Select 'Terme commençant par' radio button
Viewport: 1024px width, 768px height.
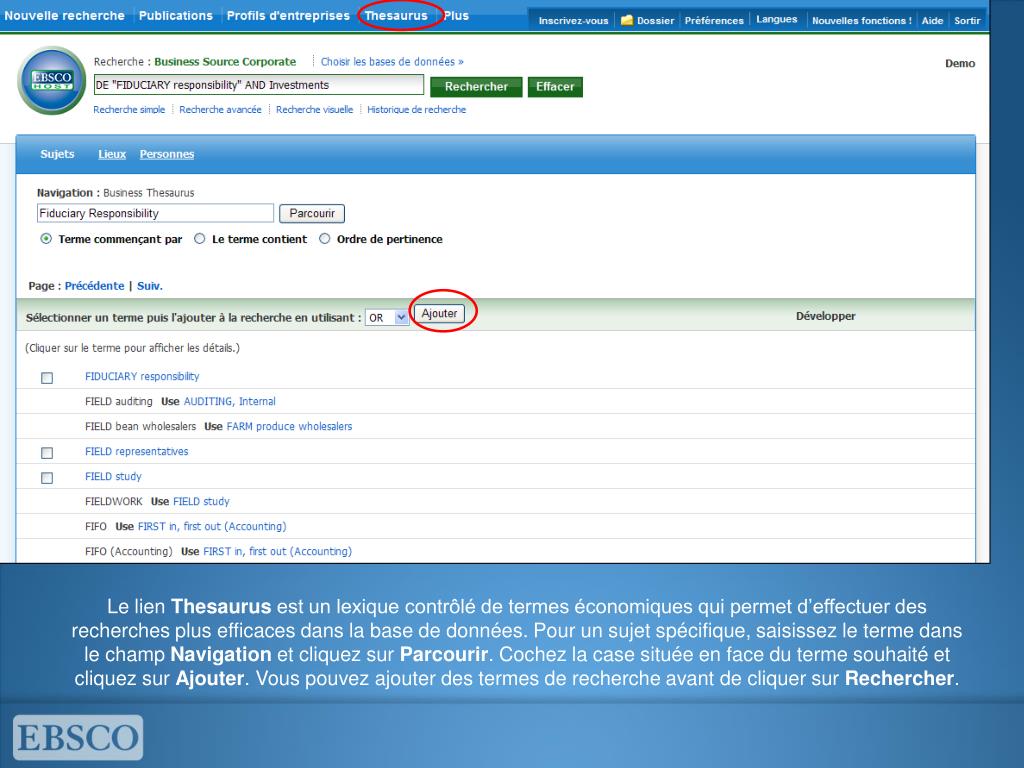(x=46, y=239)
